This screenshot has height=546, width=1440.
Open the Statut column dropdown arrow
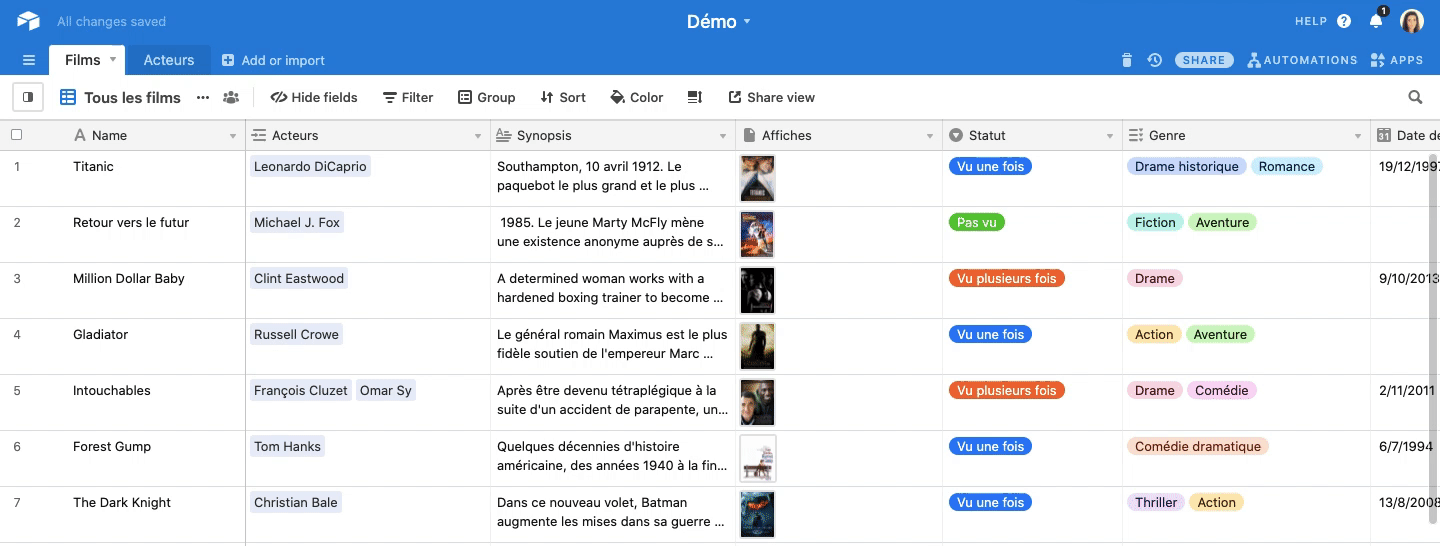click(x=1110, y=136)
